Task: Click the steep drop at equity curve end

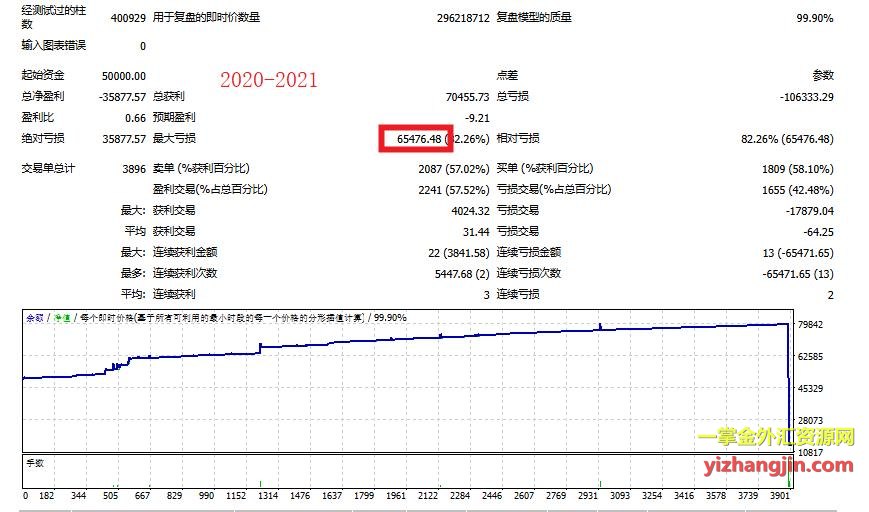Action: pyautogui.click(x=788, y=400)
